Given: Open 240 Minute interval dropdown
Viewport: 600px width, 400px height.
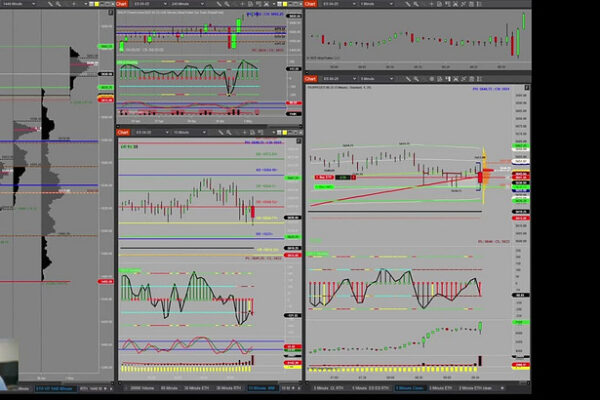Looking at the screenshot, I should pos(188,4).
